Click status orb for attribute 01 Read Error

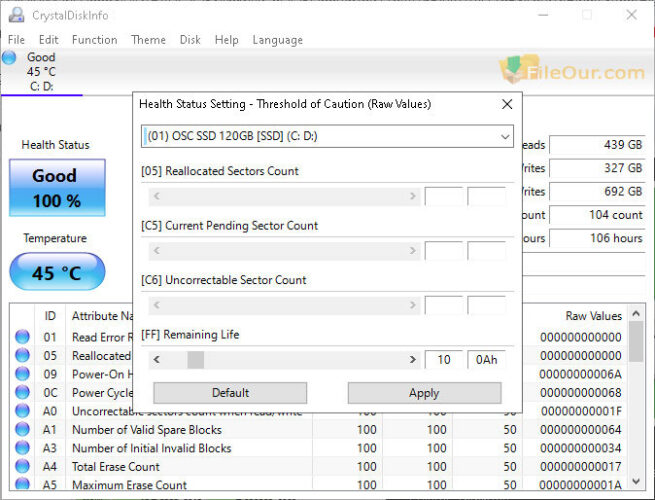[23, 337]
